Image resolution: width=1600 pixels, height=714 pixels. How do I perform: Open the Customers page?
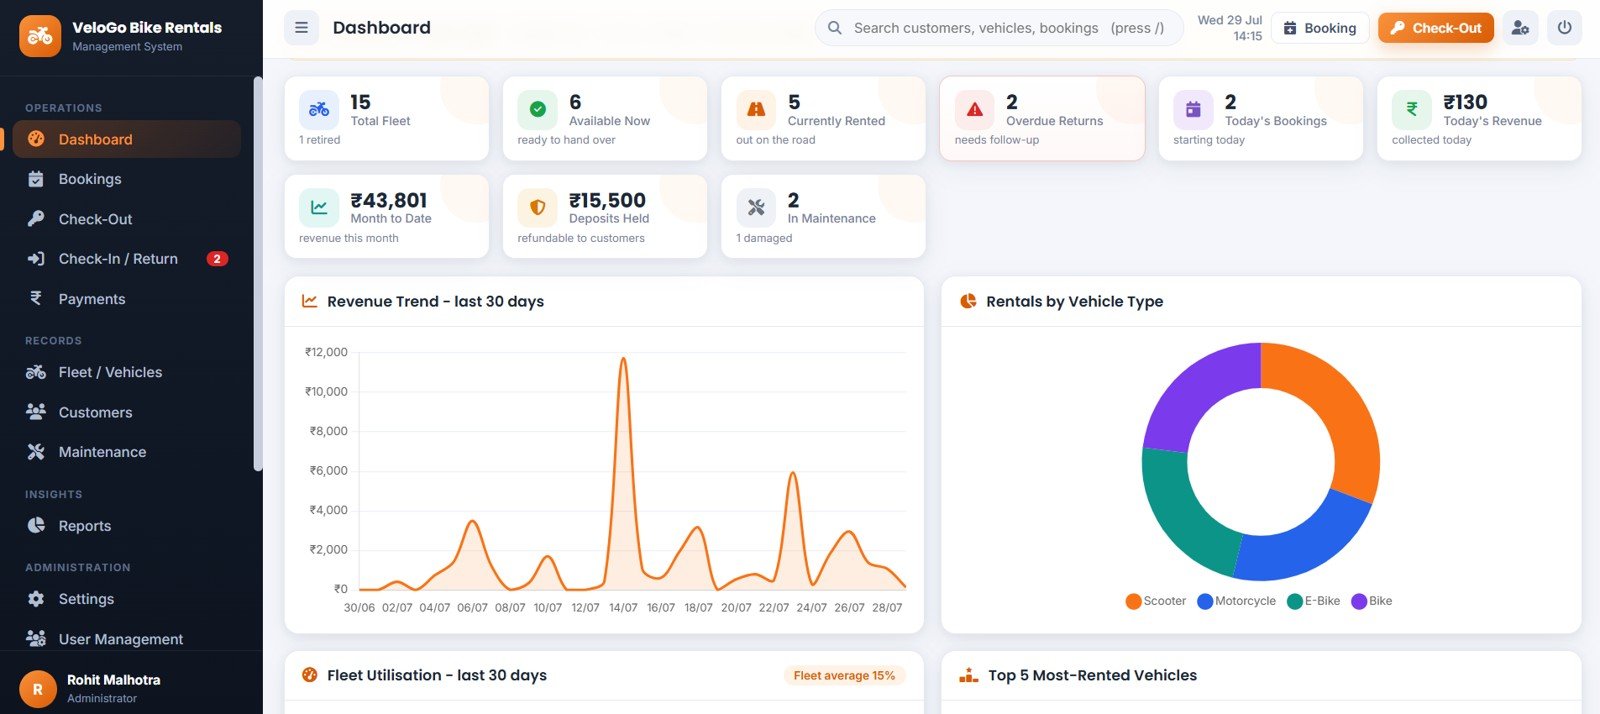click(x=127, y=412)
